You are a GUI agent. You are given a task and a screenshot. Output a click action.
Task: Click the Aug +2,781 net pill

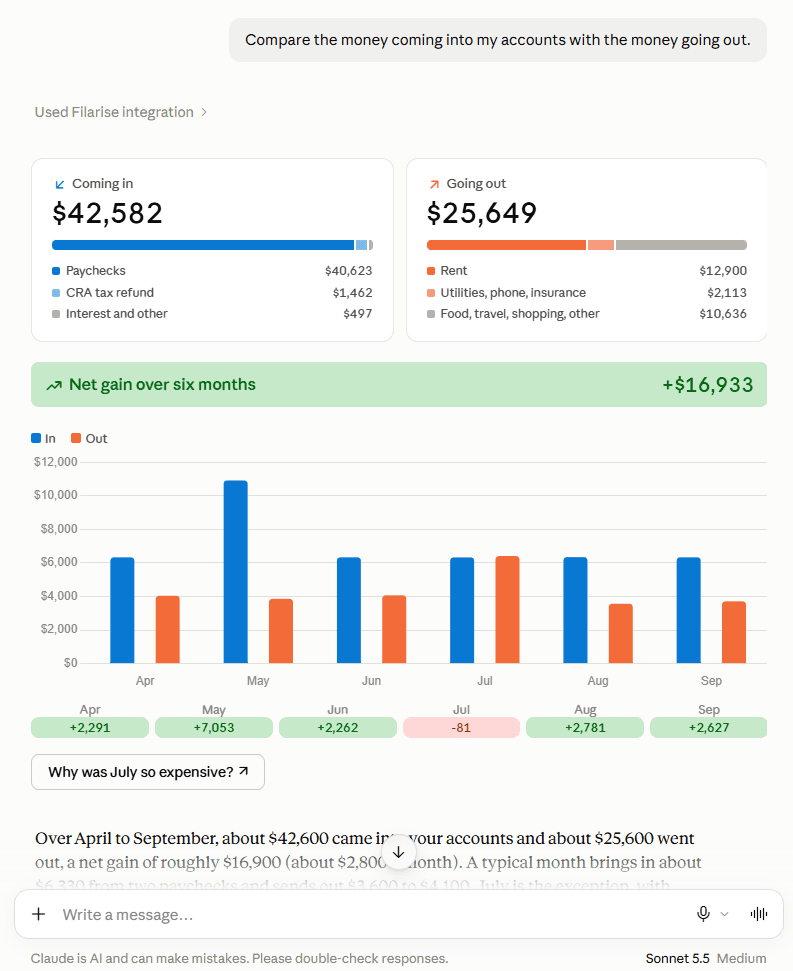(585, 728)
